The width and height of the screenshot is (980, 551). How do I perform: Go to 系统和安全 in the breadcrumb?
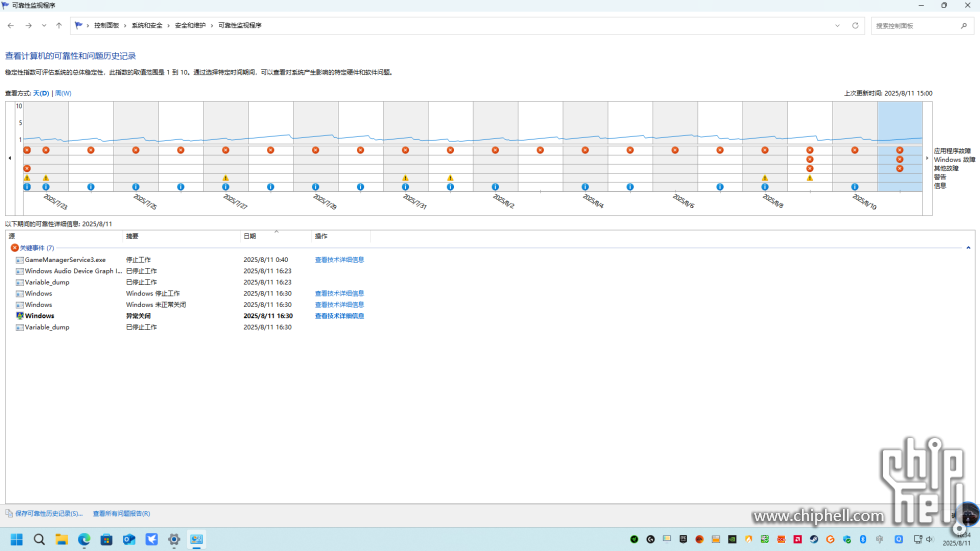point(147,26)
